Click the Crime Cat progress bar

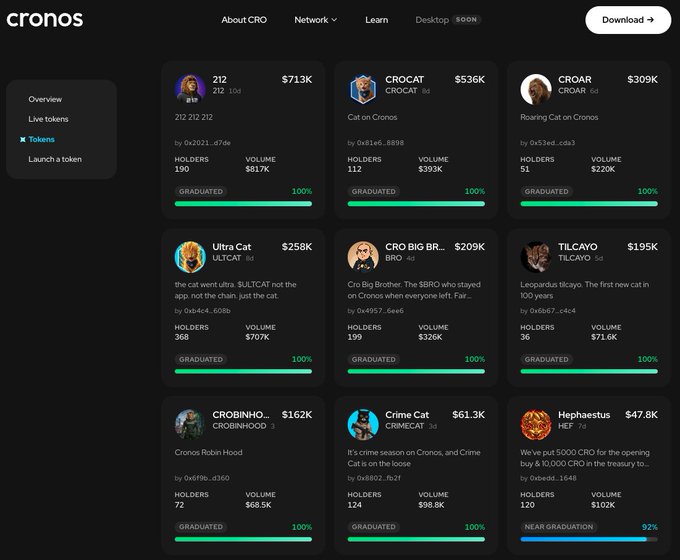pos(416,539)
